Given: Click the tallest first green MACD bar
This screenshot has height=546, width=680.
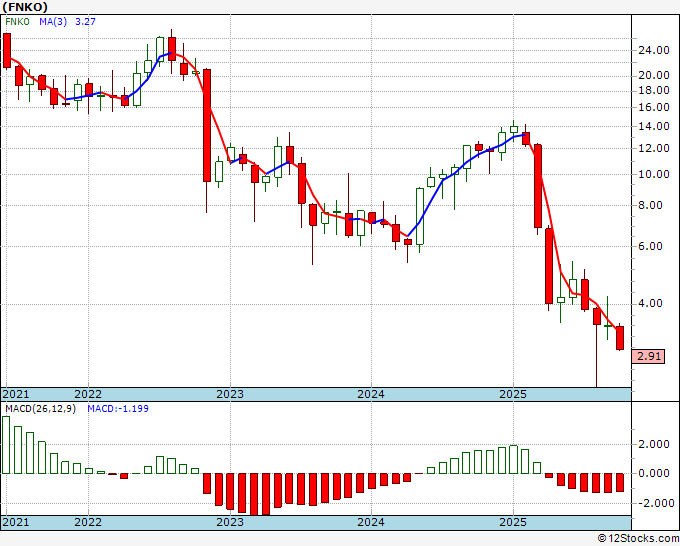Looking at the screenshot, I should [x=6, y=445].
